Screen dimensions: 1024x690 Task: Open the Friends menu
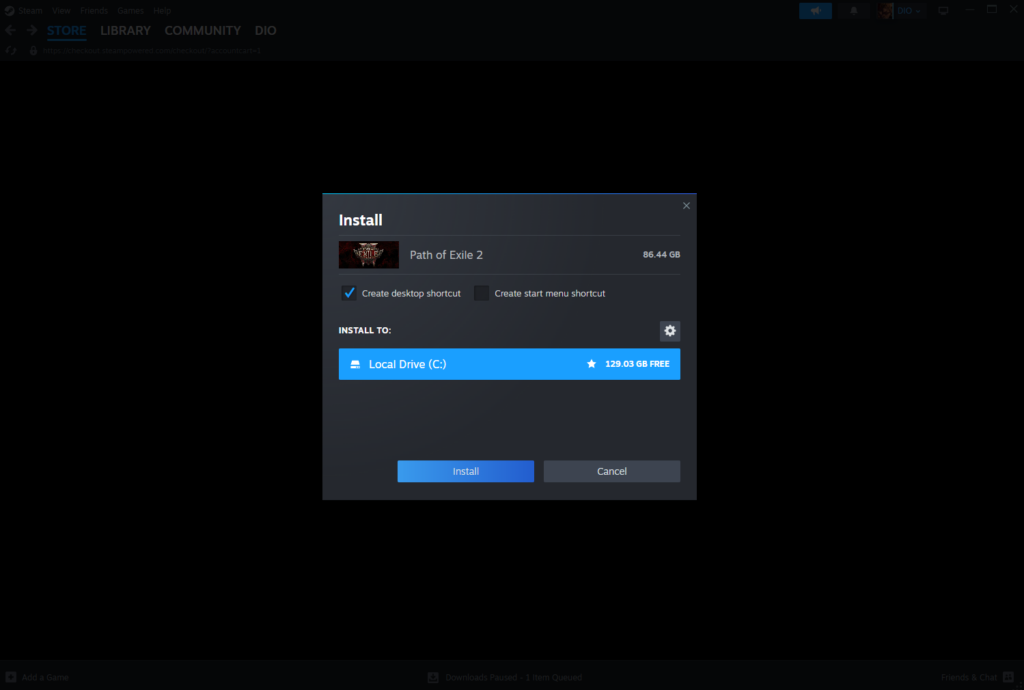[x=93, y=10]
